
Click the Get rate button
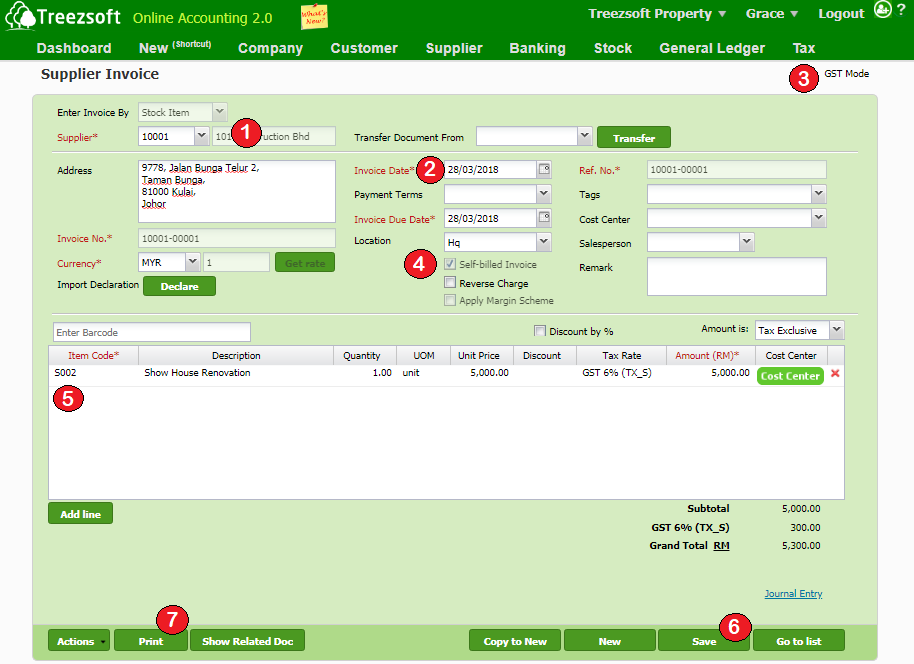[305, 263]
